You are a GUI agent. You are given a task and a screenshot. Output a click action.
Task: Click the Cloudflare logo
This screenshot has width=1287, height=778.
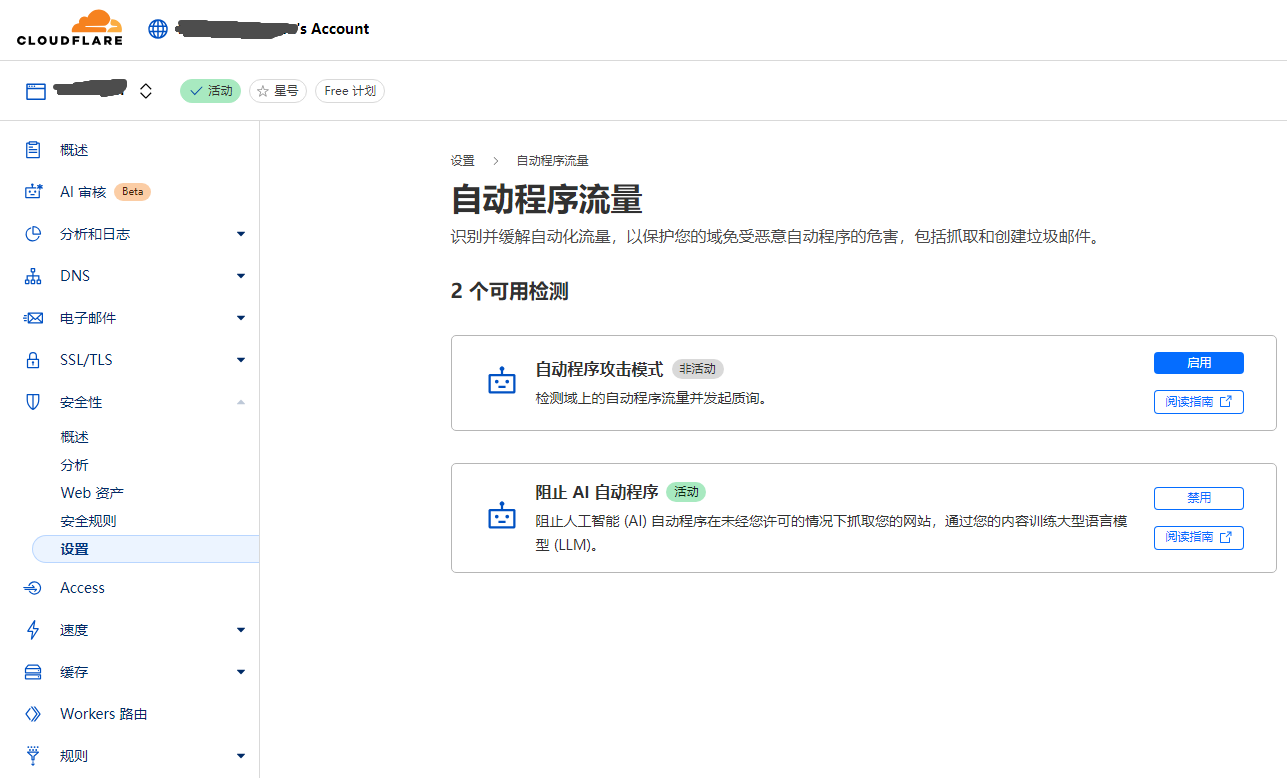coord(70,28)
